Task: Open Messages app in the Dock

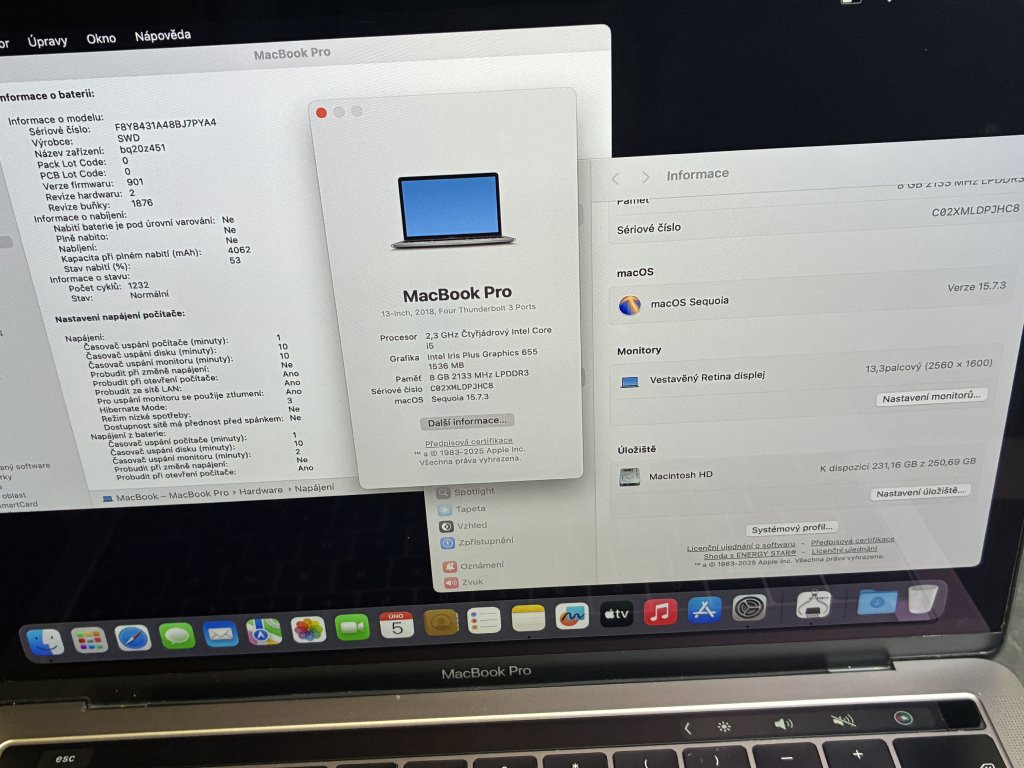Action: pyautogui.click(x=177, y=635)
